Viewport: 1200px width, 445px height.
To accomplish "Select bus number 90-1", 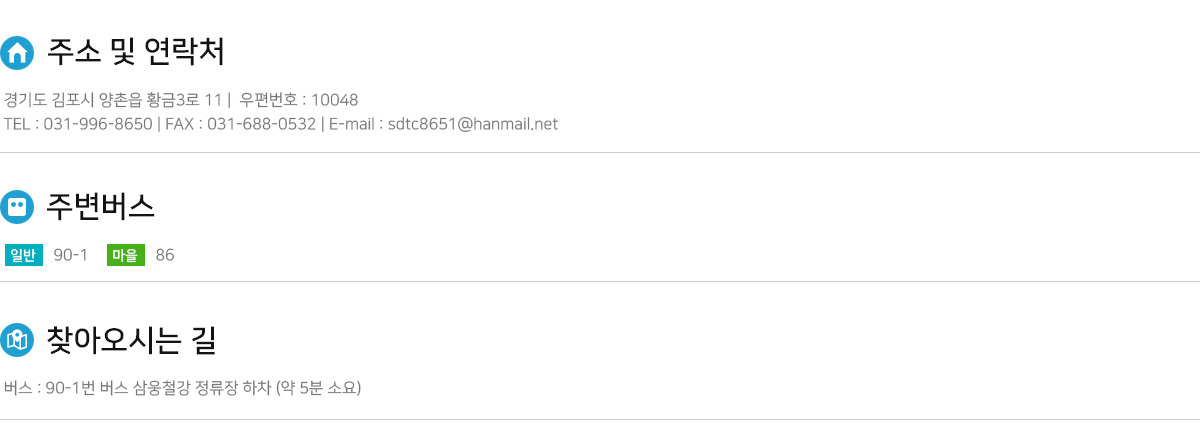I will 71,255.
